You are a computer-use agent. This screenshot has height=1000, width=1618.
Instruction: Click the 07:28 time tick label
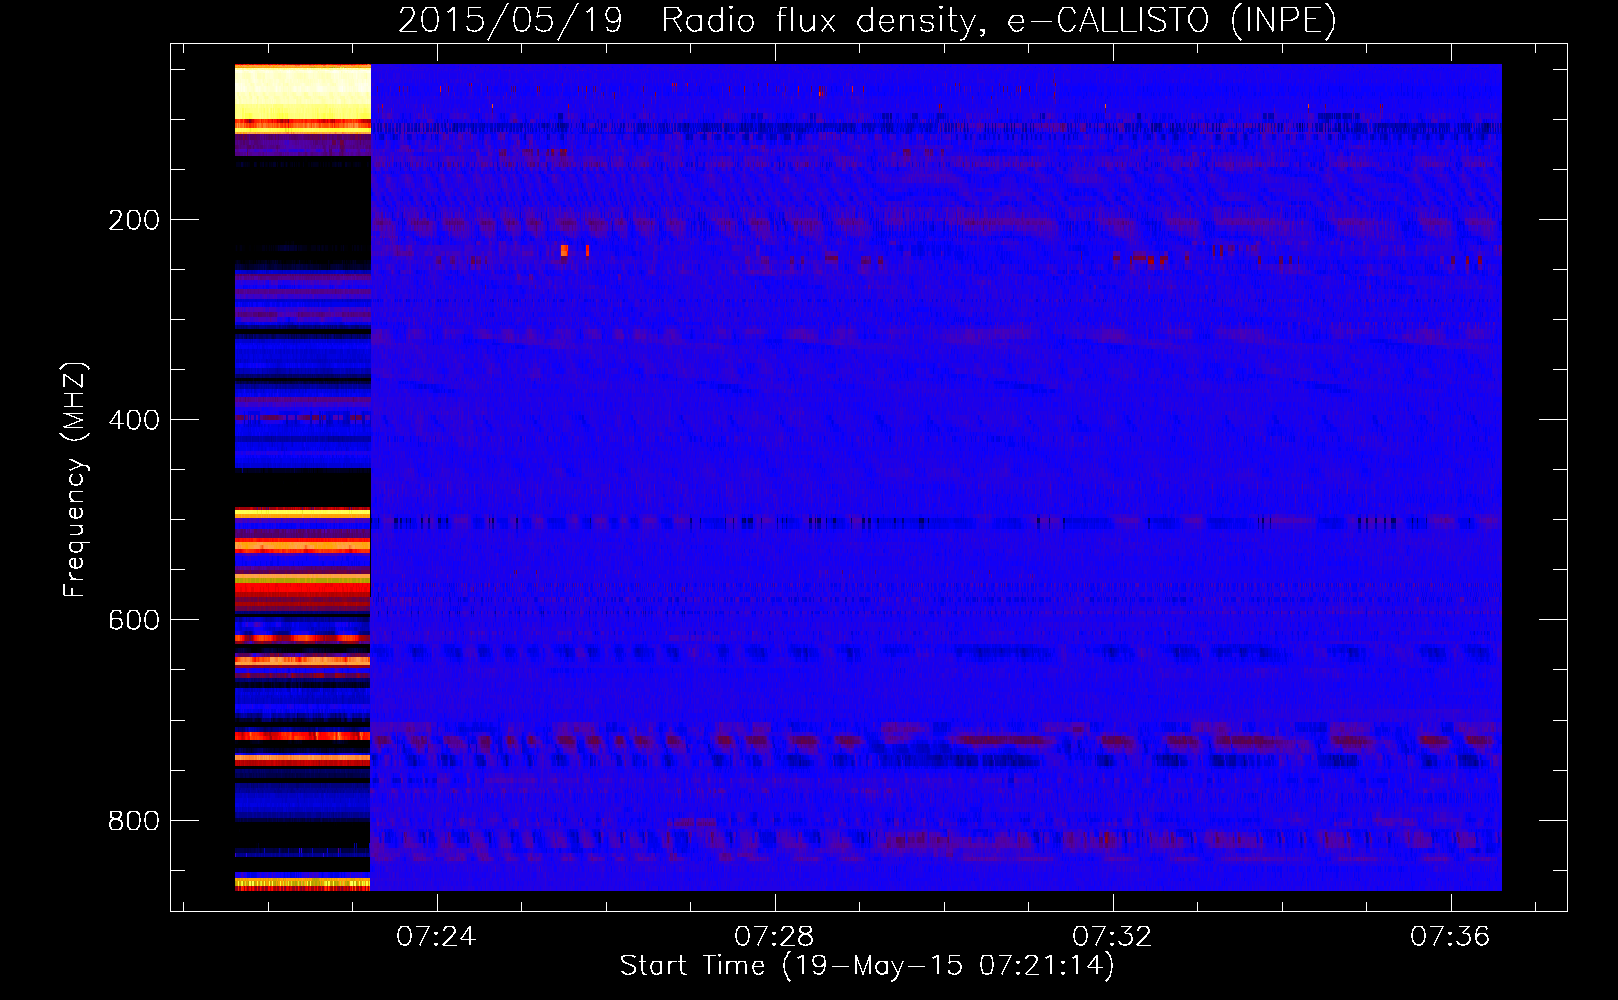[x=774, y=937]
